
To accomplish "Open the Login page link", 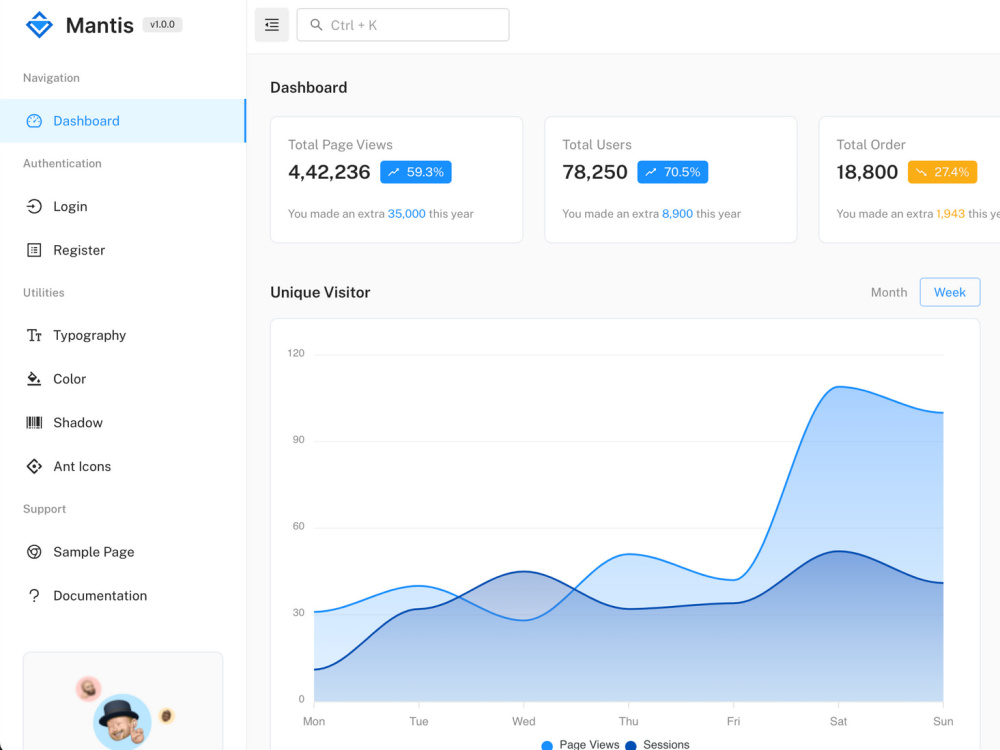I will 123,206.
